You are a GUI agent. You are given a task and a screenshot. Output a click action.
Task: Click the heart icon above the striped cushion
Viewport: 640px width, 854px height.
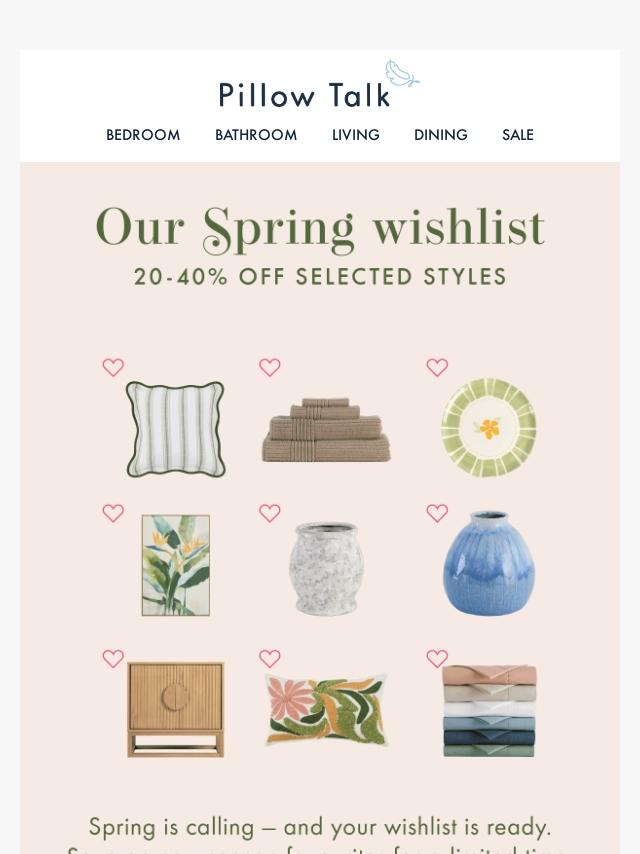[113, 367]
